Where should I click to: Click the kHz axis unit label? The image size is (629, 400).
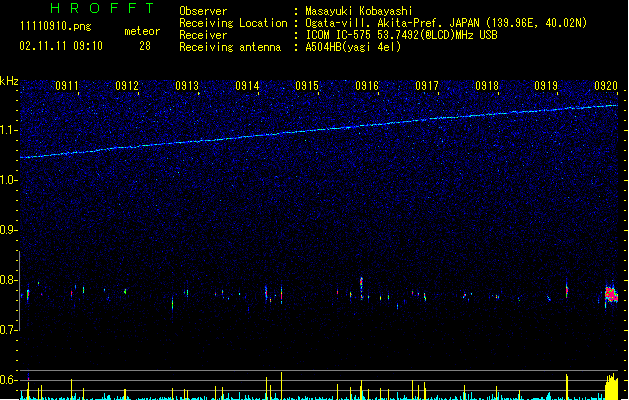(9, 81)
